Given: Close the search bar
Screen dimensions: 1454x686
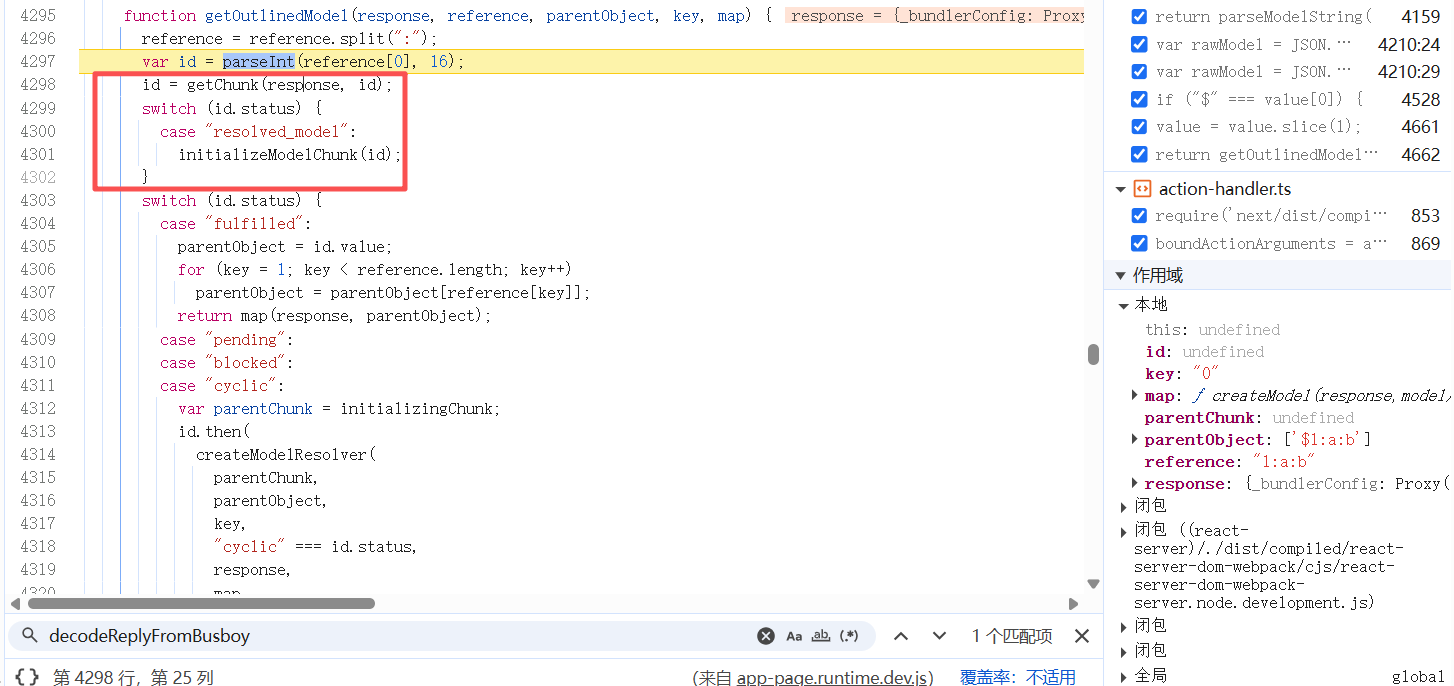Looking at the screenshot, I should (x=1082, y=636).
